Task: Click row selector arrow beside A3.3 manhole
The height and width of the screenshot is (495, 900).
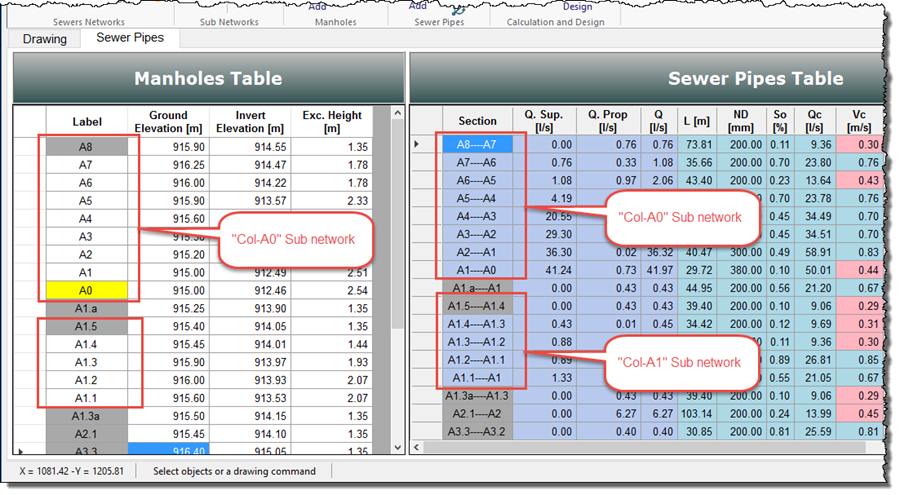Action: (x=22, y=451)
